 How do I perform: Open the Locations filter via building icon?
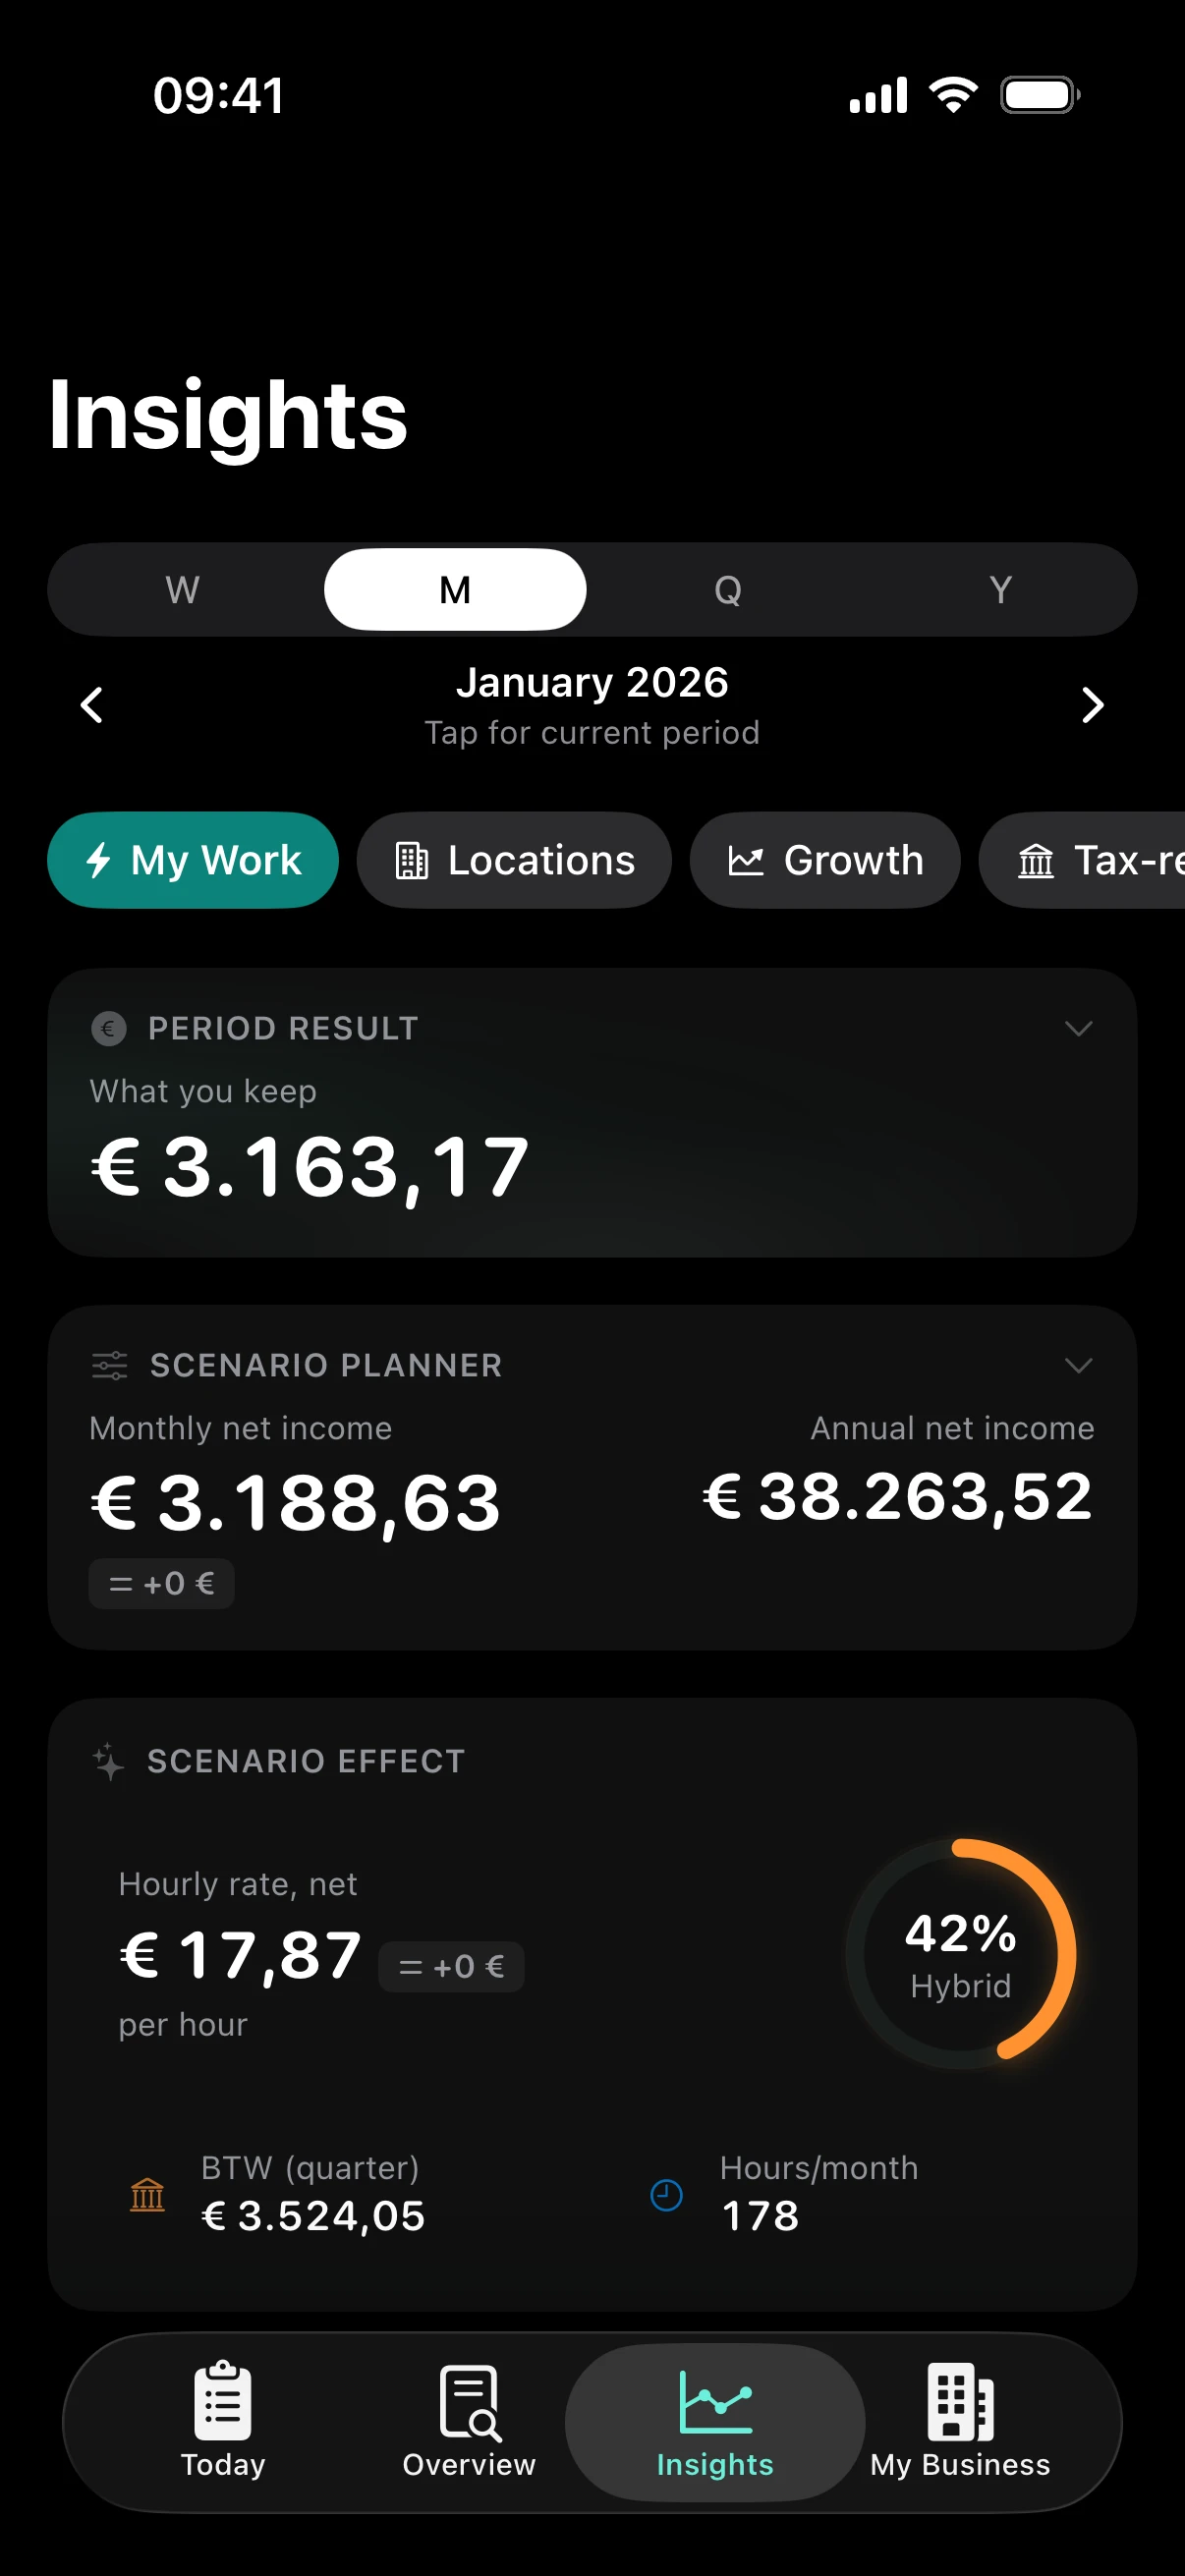tap(410, 860)
